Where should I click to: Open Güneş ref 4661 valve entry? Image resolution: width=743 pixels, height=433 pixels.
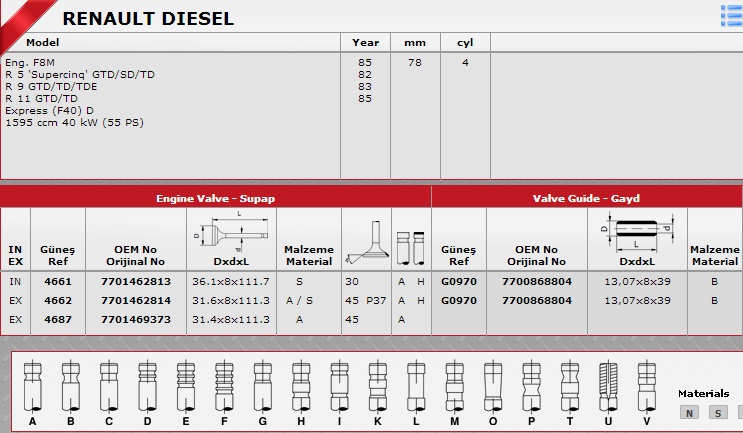coord(58,281)
